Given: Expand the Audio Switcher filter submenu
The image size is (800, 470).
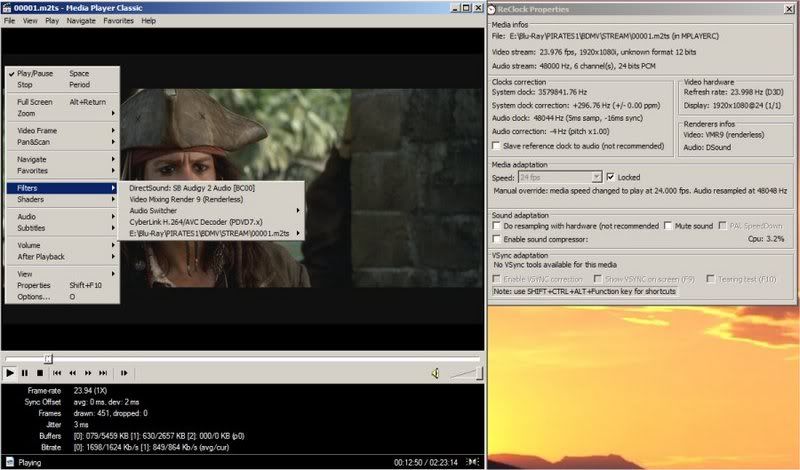Looking at the screenshot, I should pos(211,210).
